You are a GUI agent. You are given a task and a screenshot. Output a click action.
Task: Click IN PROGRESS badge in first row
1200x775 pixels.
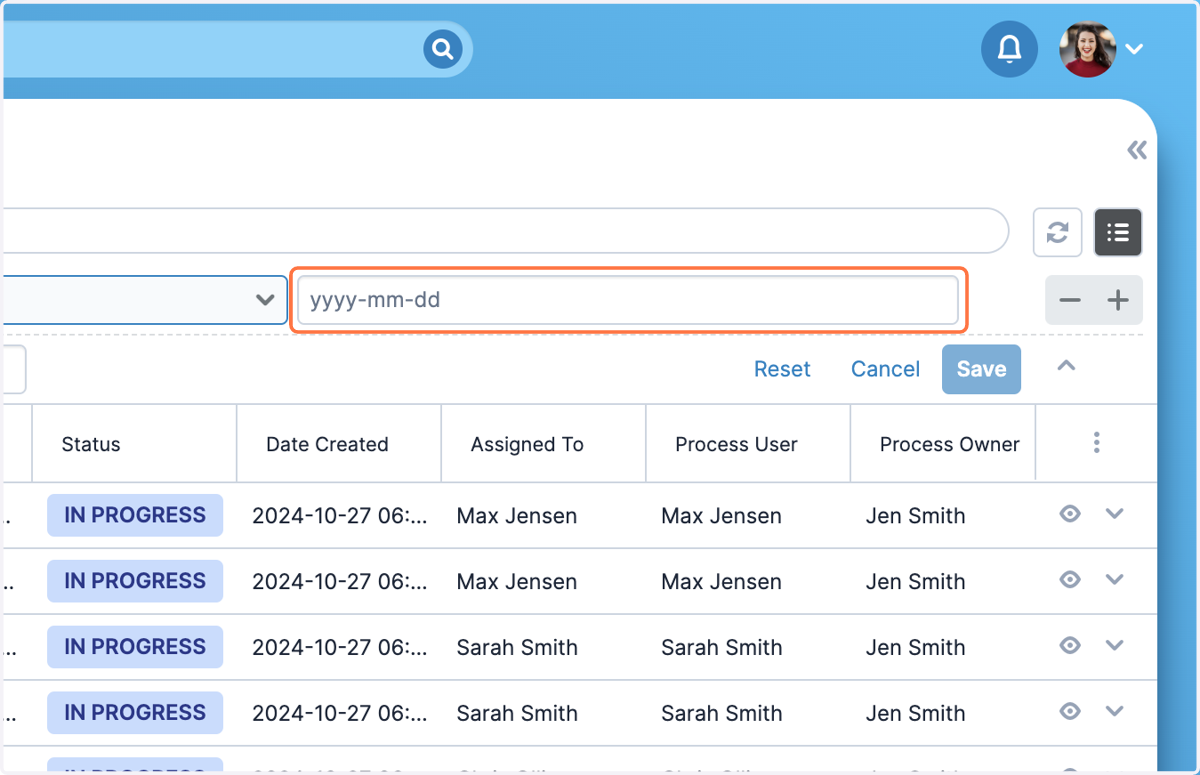point(135,515)
